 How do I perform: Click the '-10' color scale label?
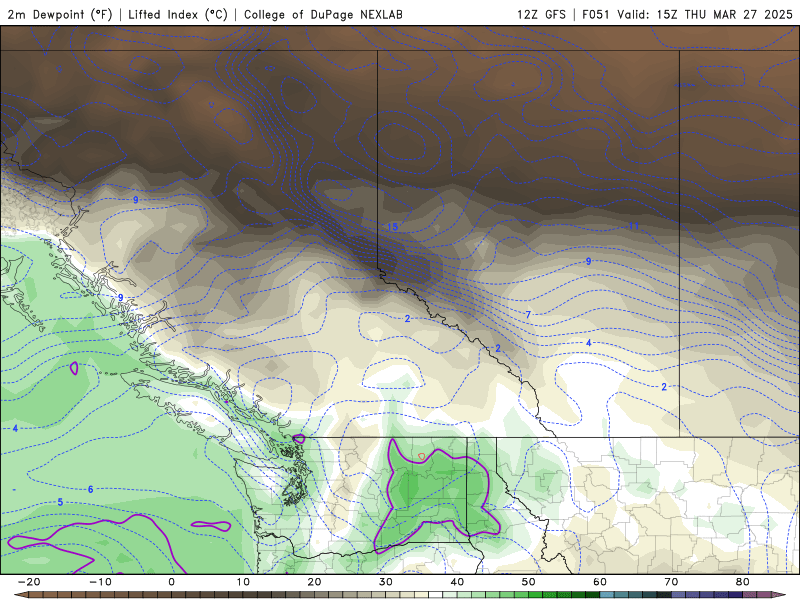(x=100, y=582)
